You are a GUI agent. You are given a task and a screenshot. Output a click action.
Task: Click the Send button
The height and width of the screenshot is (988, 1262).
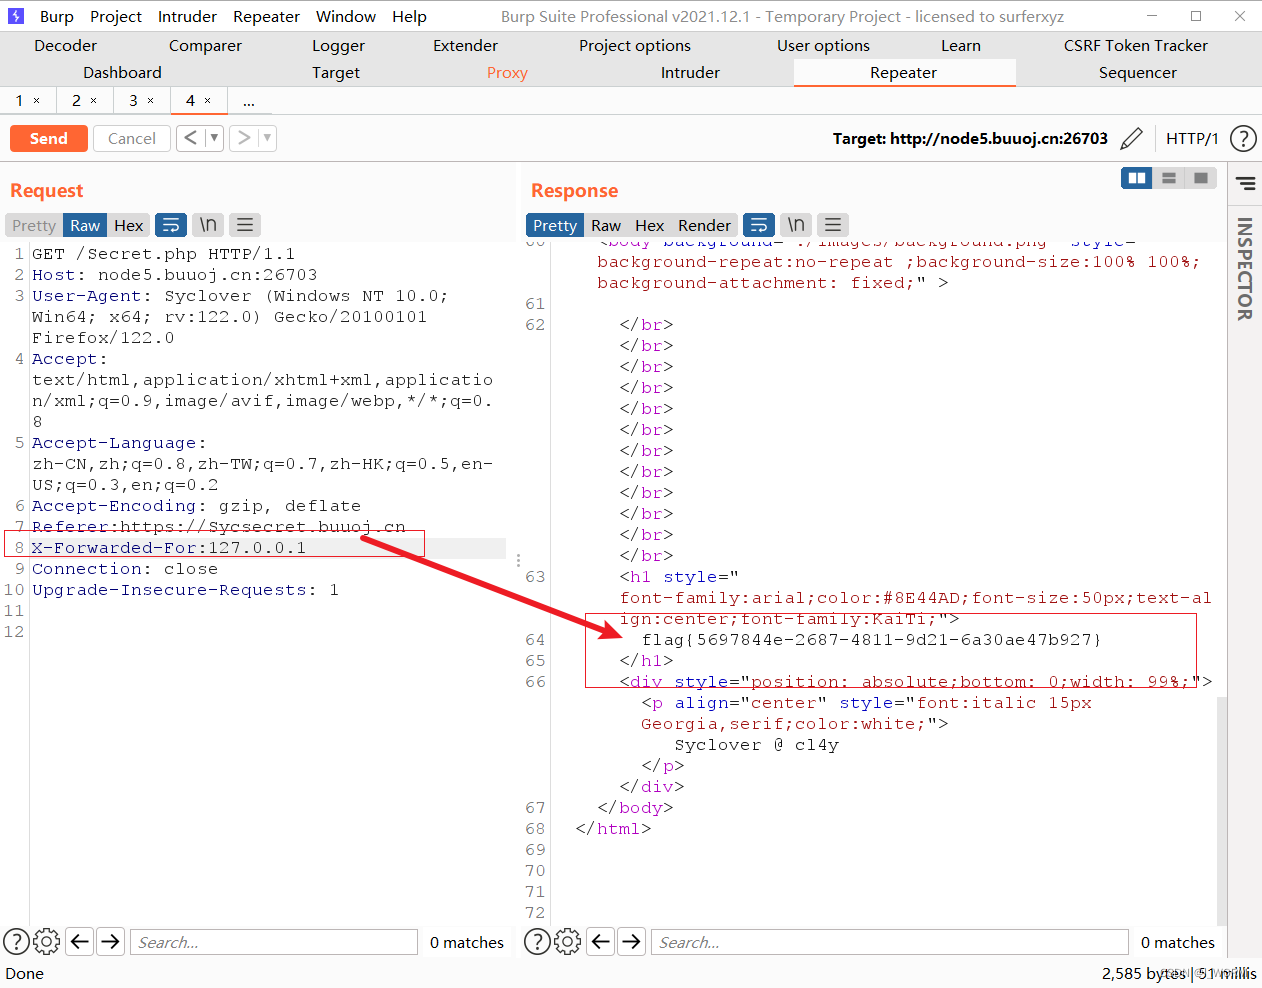point(49,138)
